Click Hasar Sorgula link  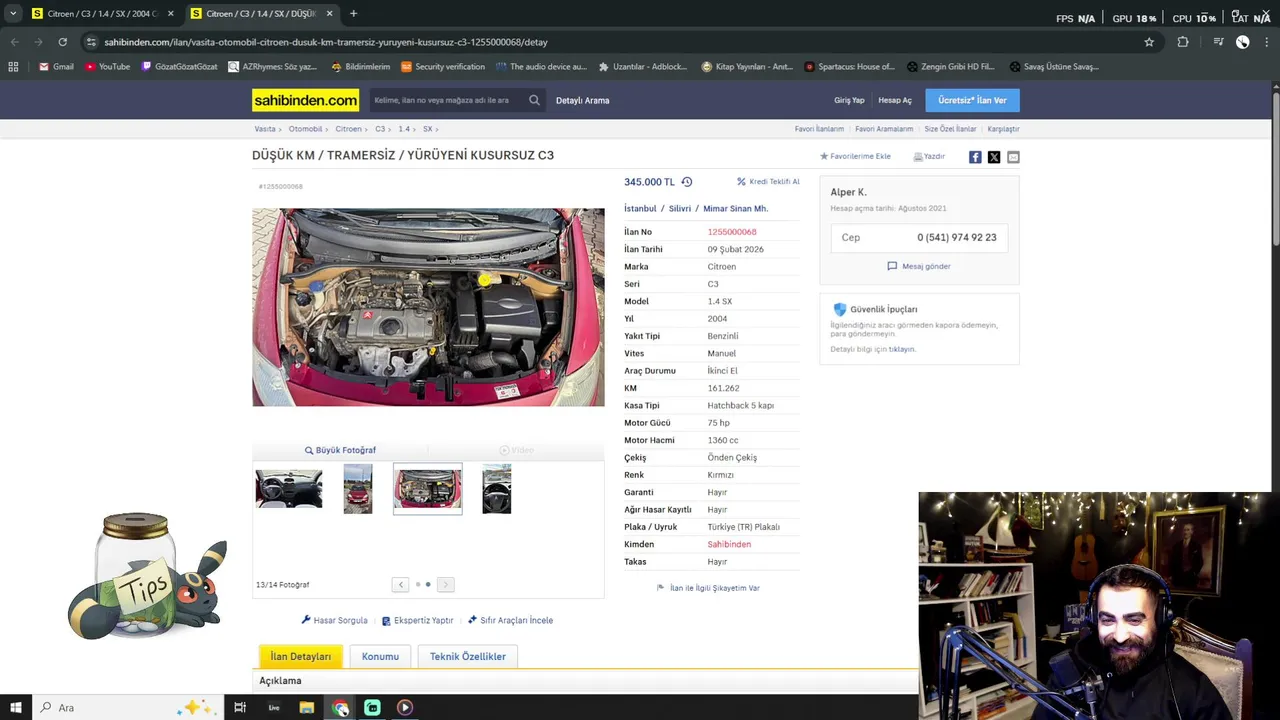(x=334, y=620)
